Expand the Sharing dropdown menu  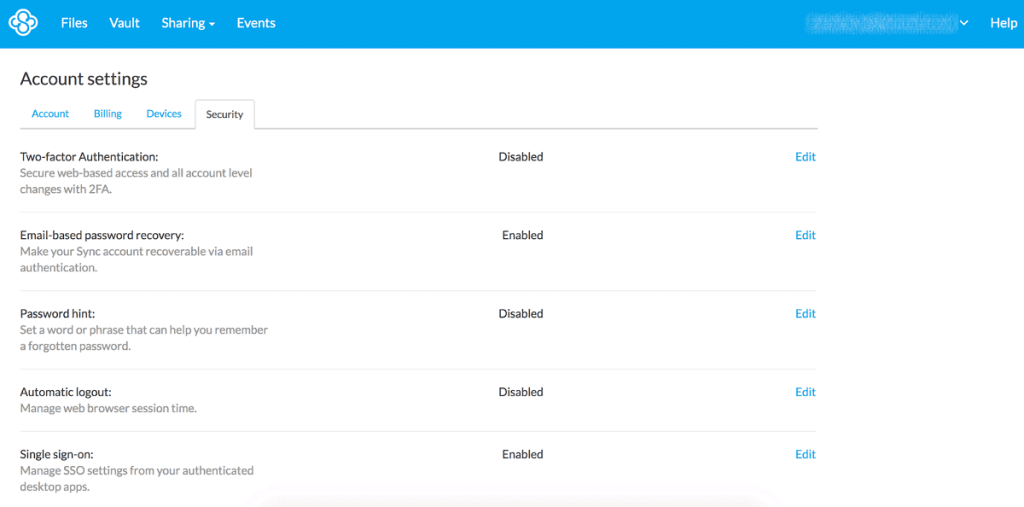[x=188, y=23]
